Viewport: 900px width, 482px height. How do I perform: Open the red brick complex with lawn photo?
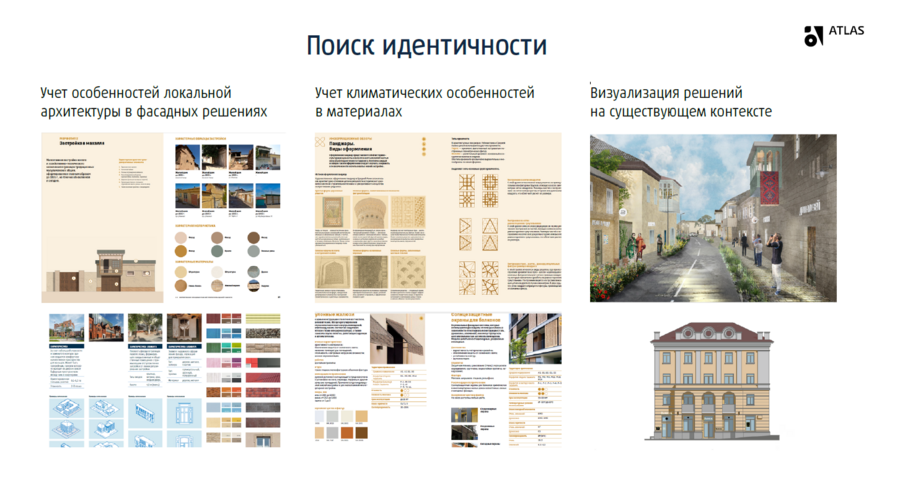point(66,328)
